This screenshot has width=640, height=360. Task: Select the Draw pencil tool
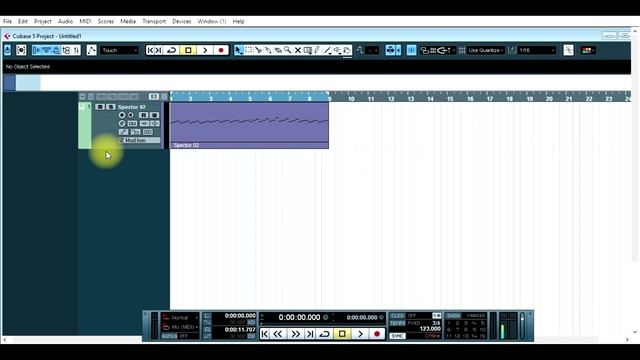point(317,50)
